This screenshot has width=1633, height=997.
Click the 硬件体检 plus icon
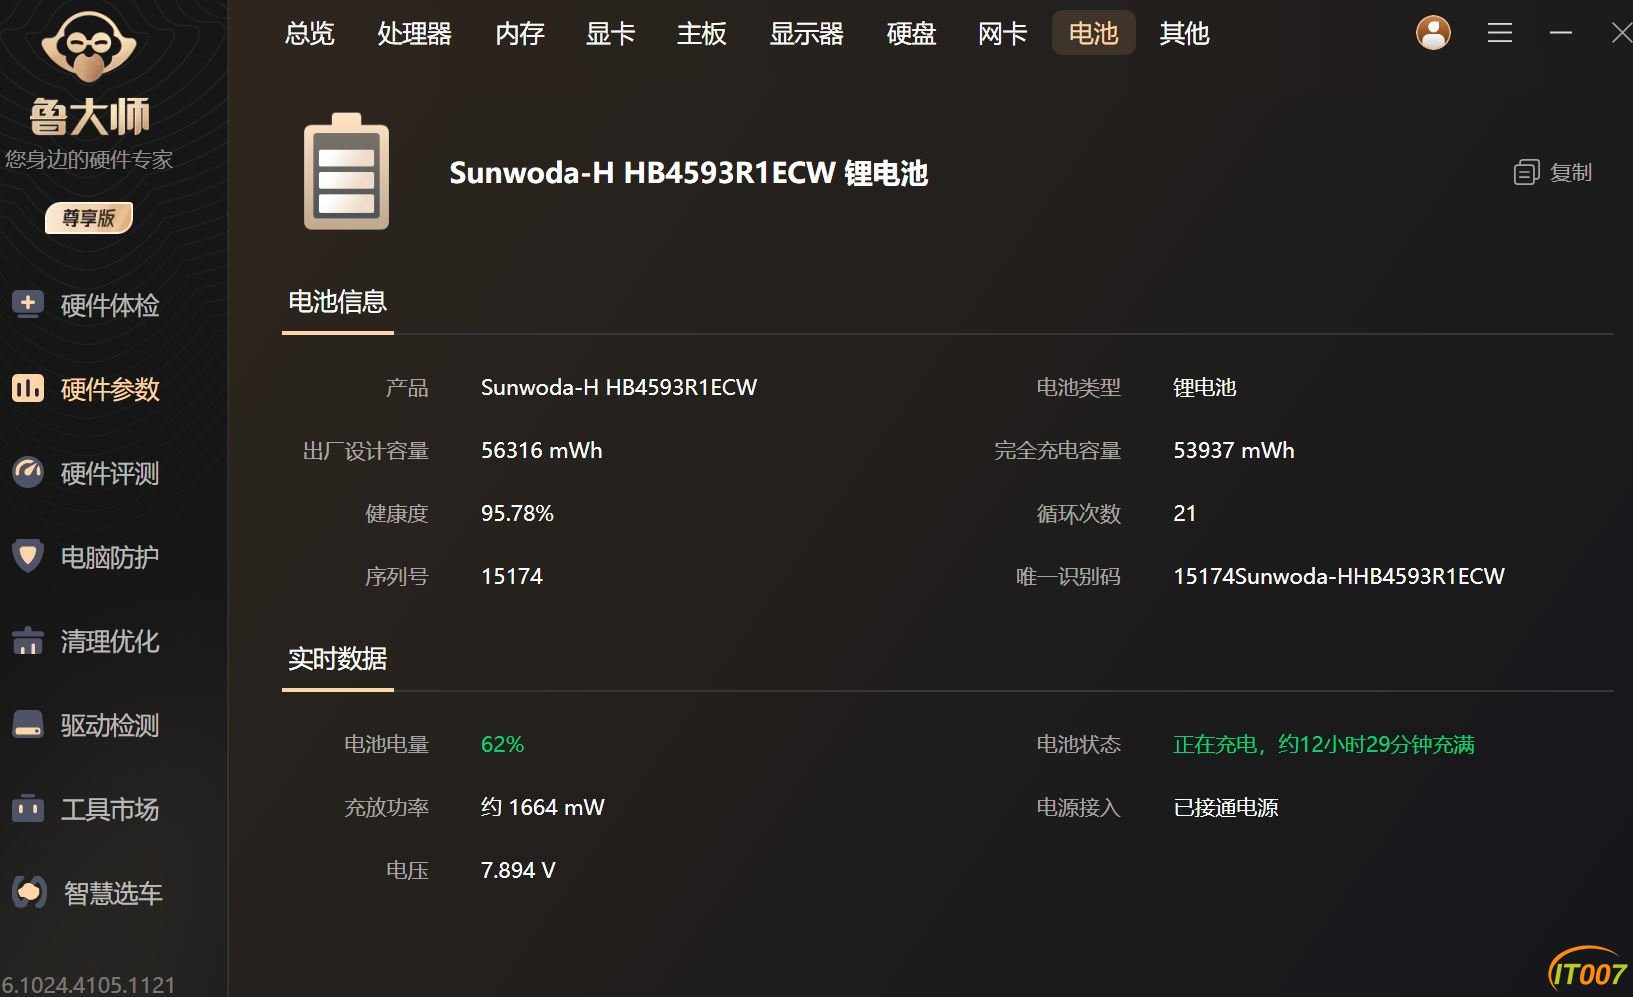(28, 303)
